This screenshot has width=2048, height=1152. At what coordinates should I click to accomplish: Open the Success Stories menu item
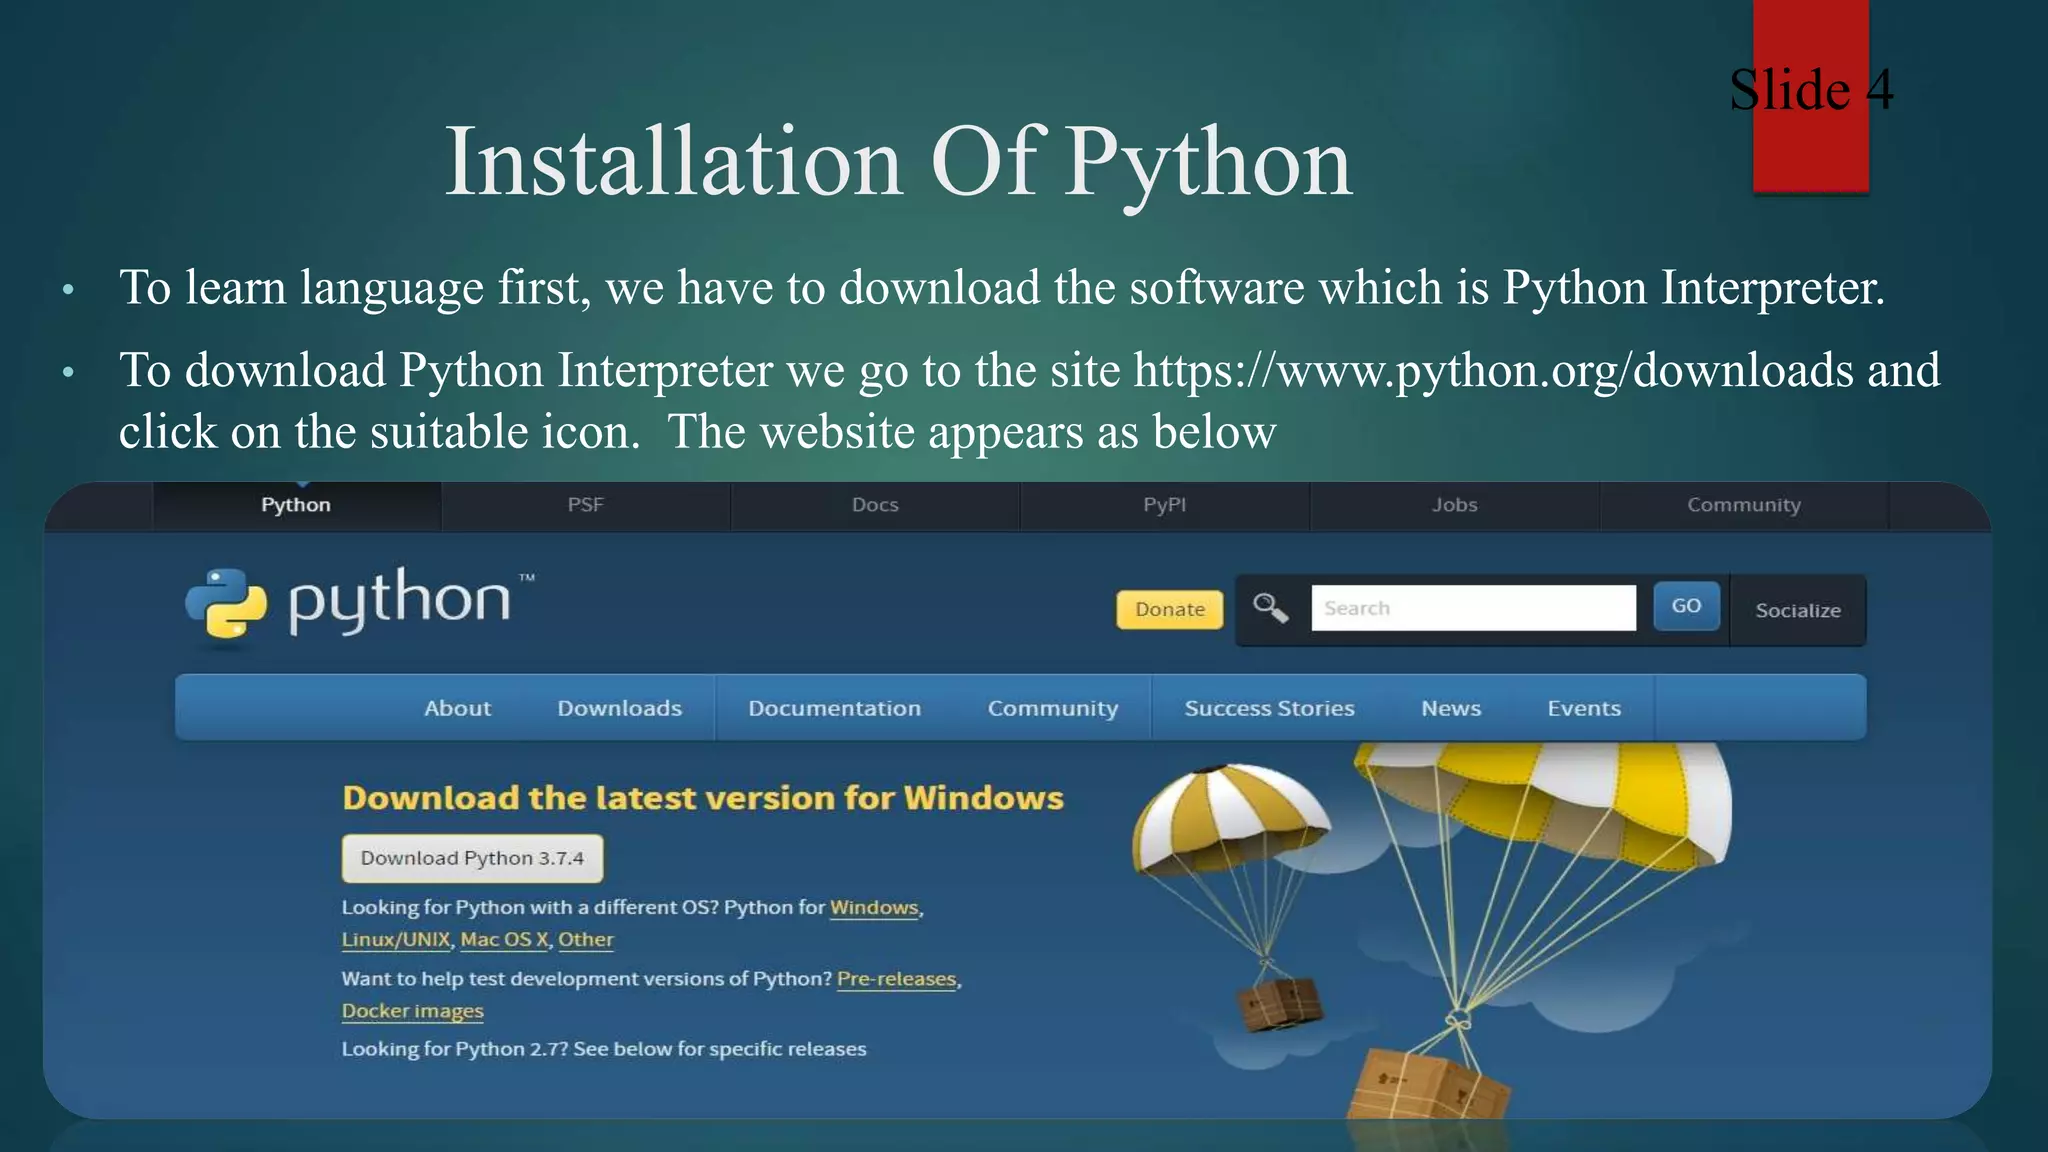(1269, 708)
